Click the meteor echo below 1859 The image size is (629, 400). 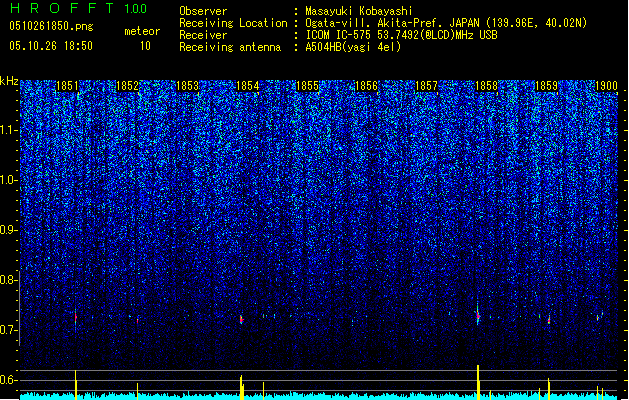point(549,321)
